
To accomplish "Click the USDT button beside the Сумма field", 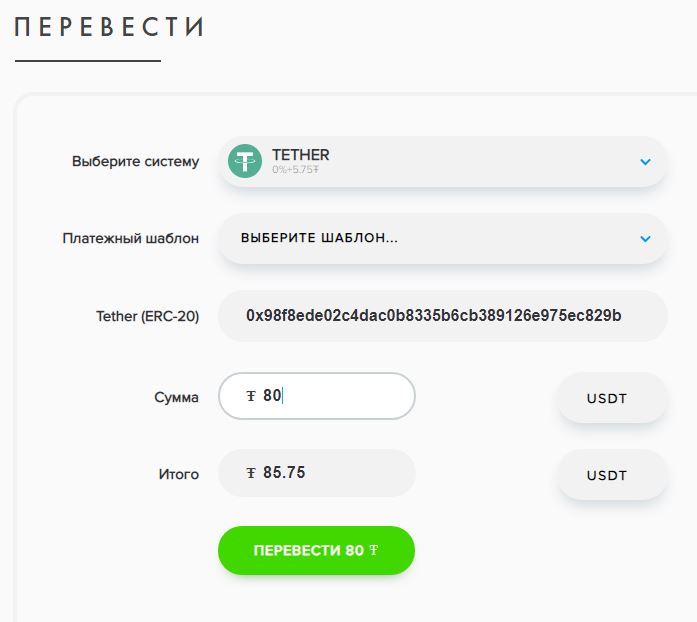I will coord(611,398).
